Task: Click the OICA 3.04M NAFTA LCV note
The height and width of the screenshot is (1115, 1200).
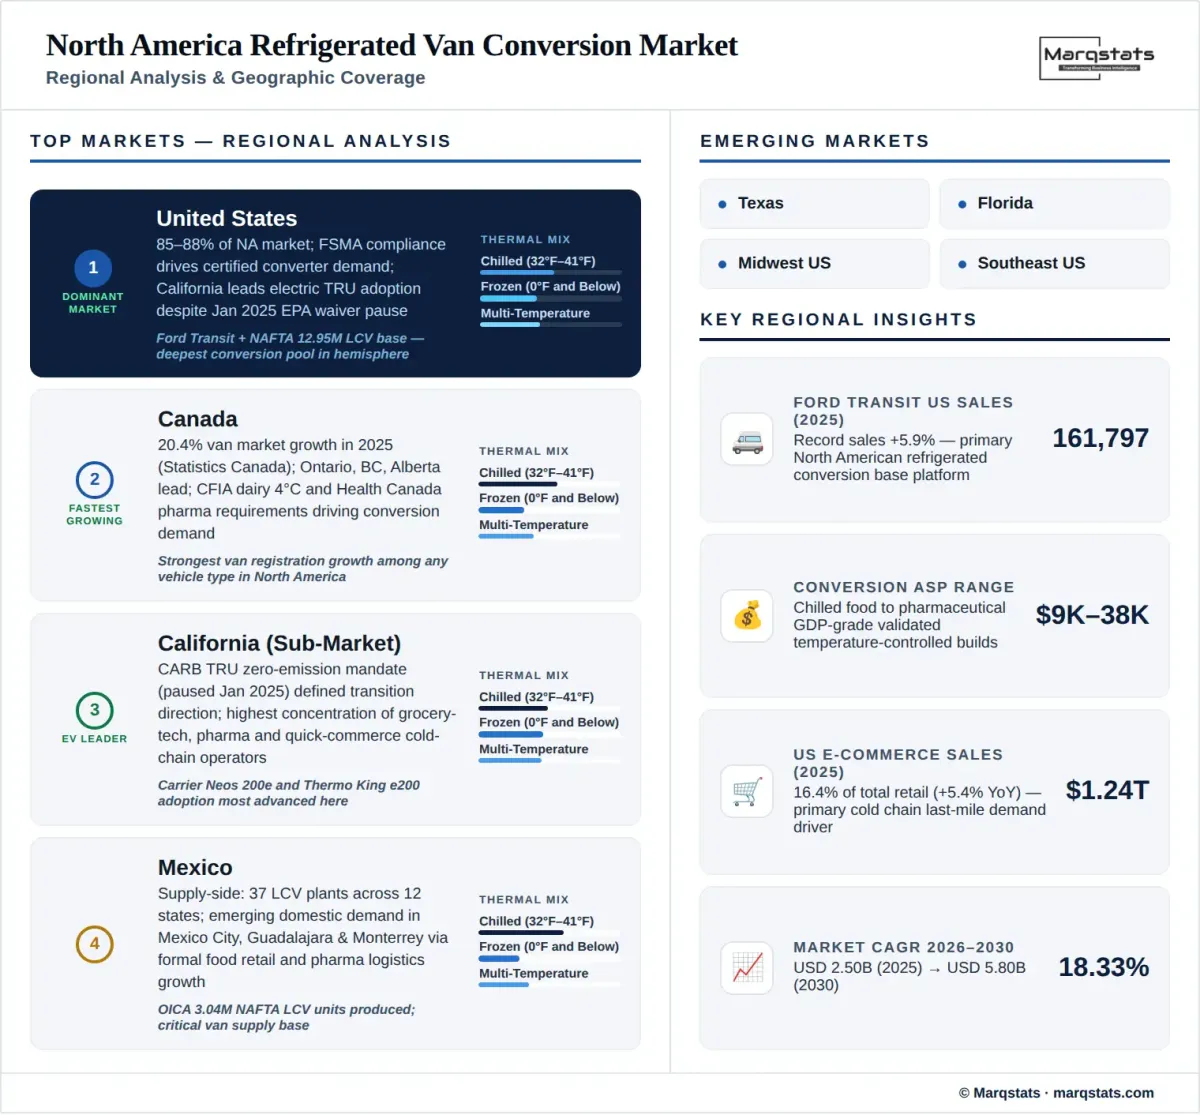Action: coord(286,1017)
